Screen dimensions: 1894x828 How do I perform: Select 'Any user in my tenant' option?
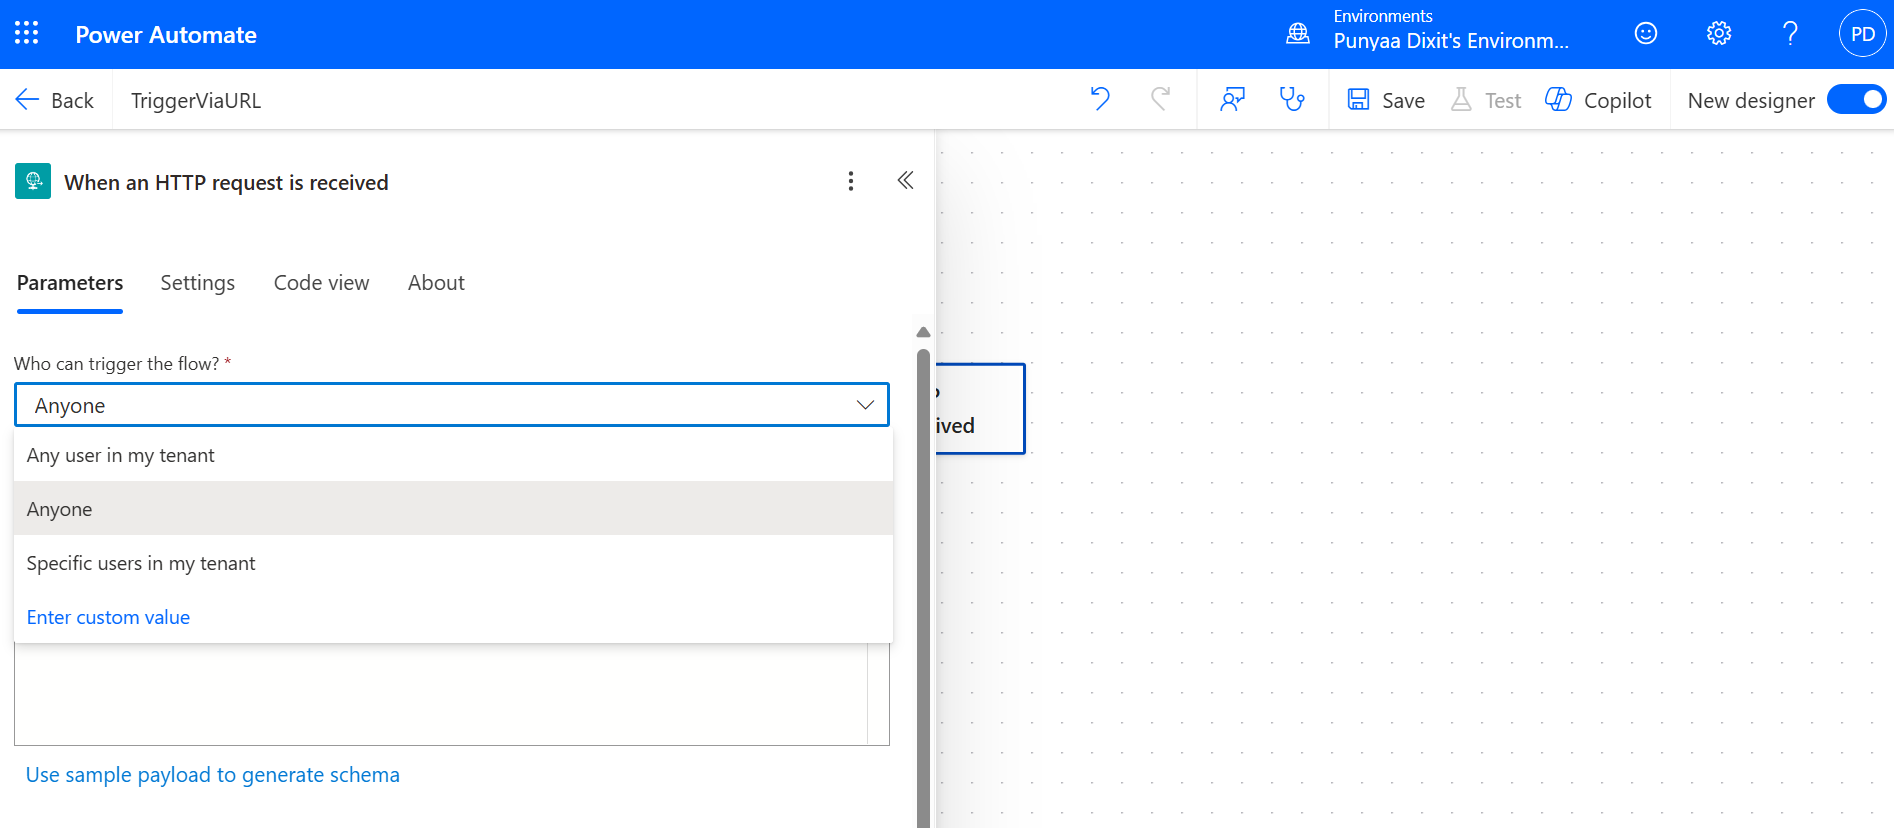[121, 456]
